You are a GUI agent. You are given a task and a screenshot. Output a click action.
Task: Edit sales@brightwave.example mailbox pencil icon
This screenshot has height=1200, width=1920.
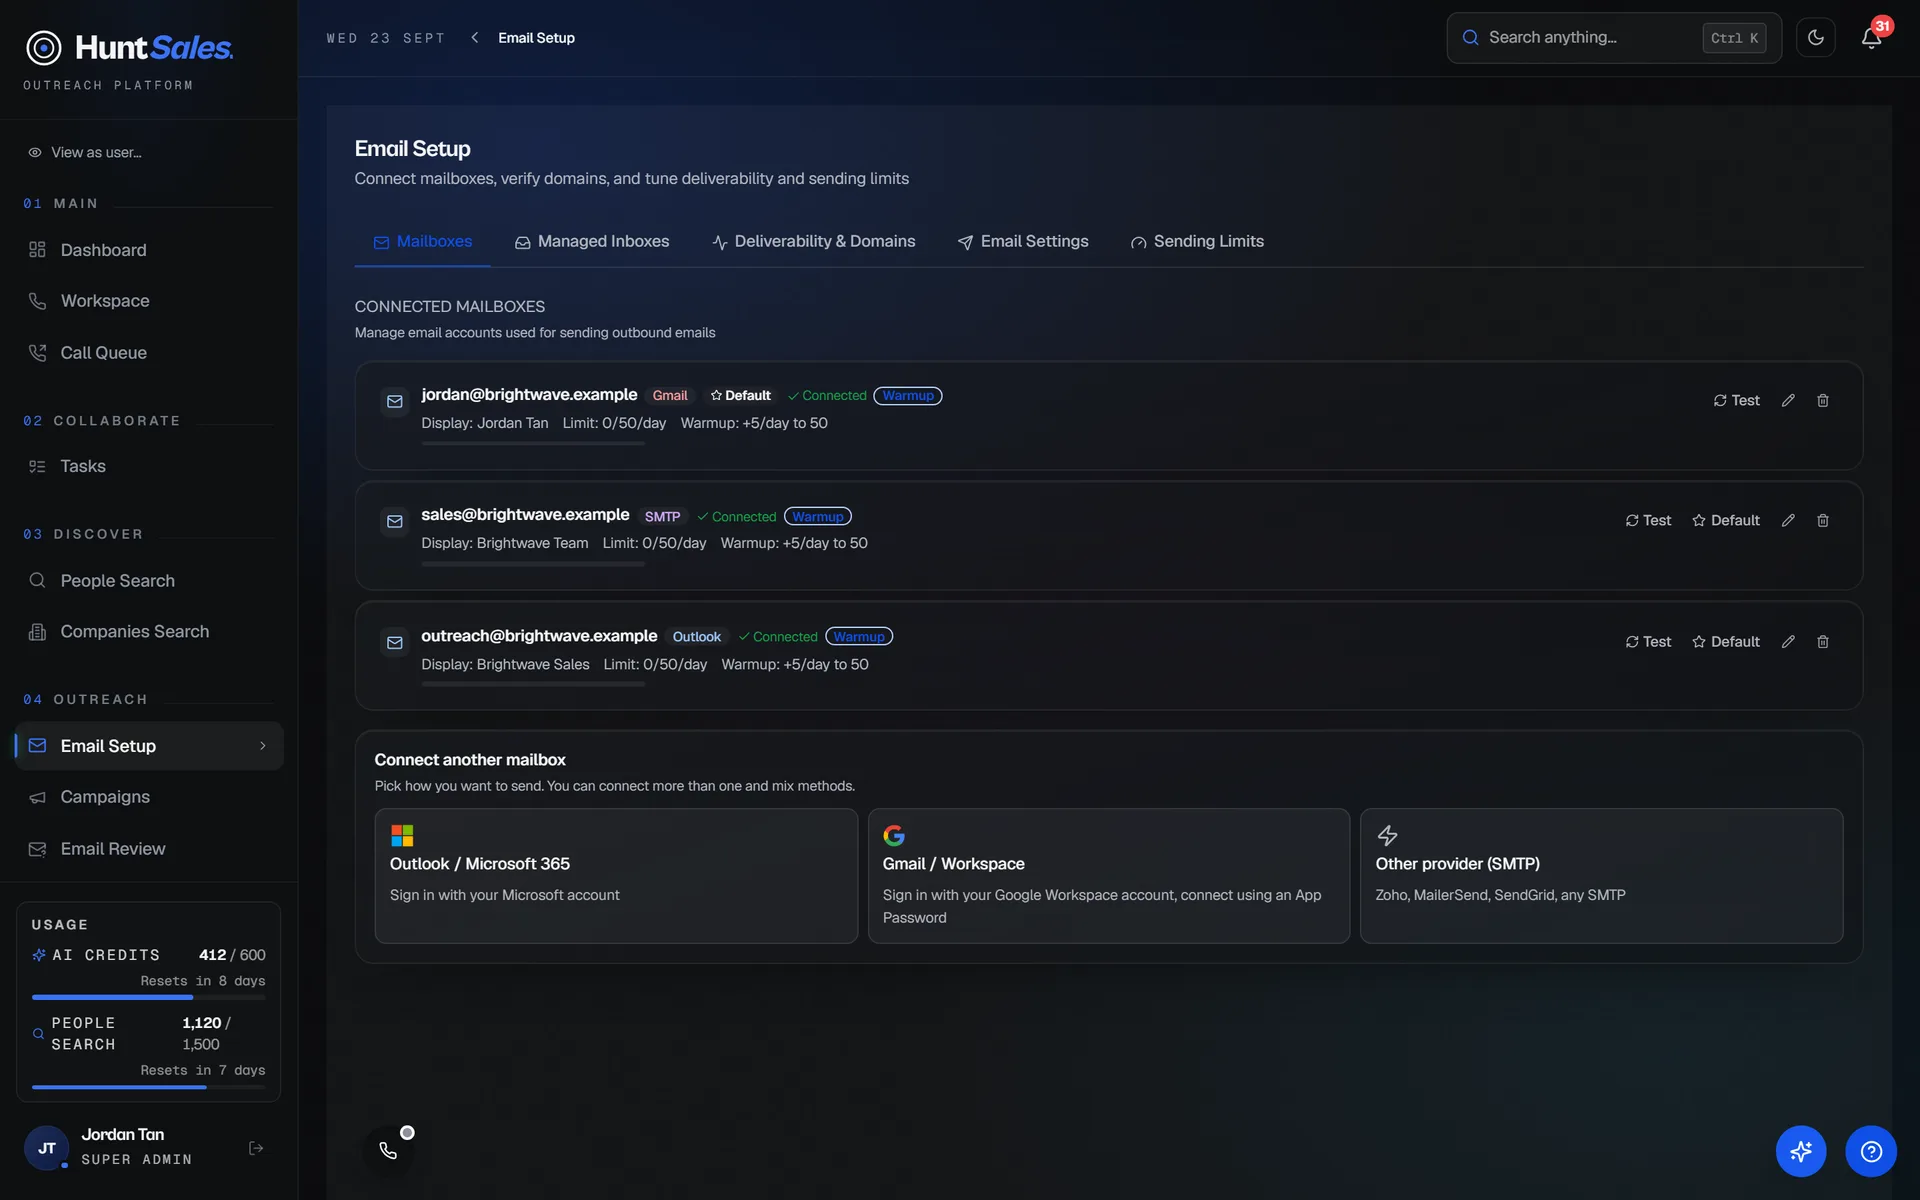tap(1788, 521)
